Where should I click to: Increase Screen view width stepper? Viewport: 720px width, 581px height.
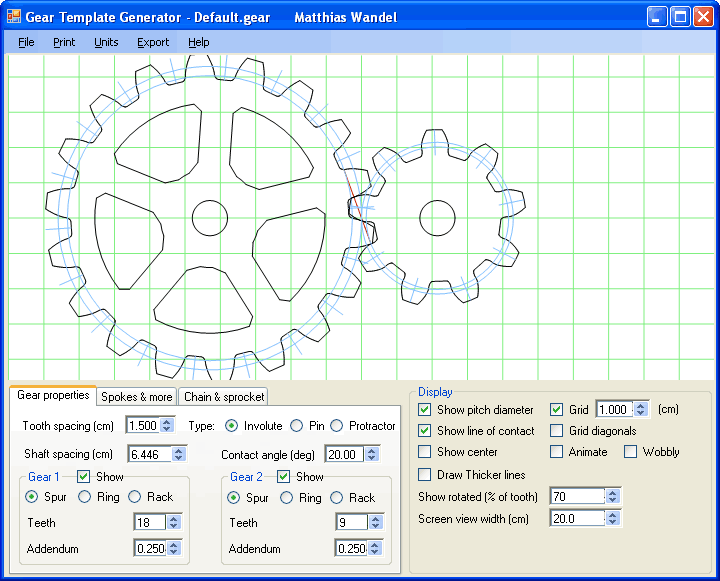click(613, 513)
